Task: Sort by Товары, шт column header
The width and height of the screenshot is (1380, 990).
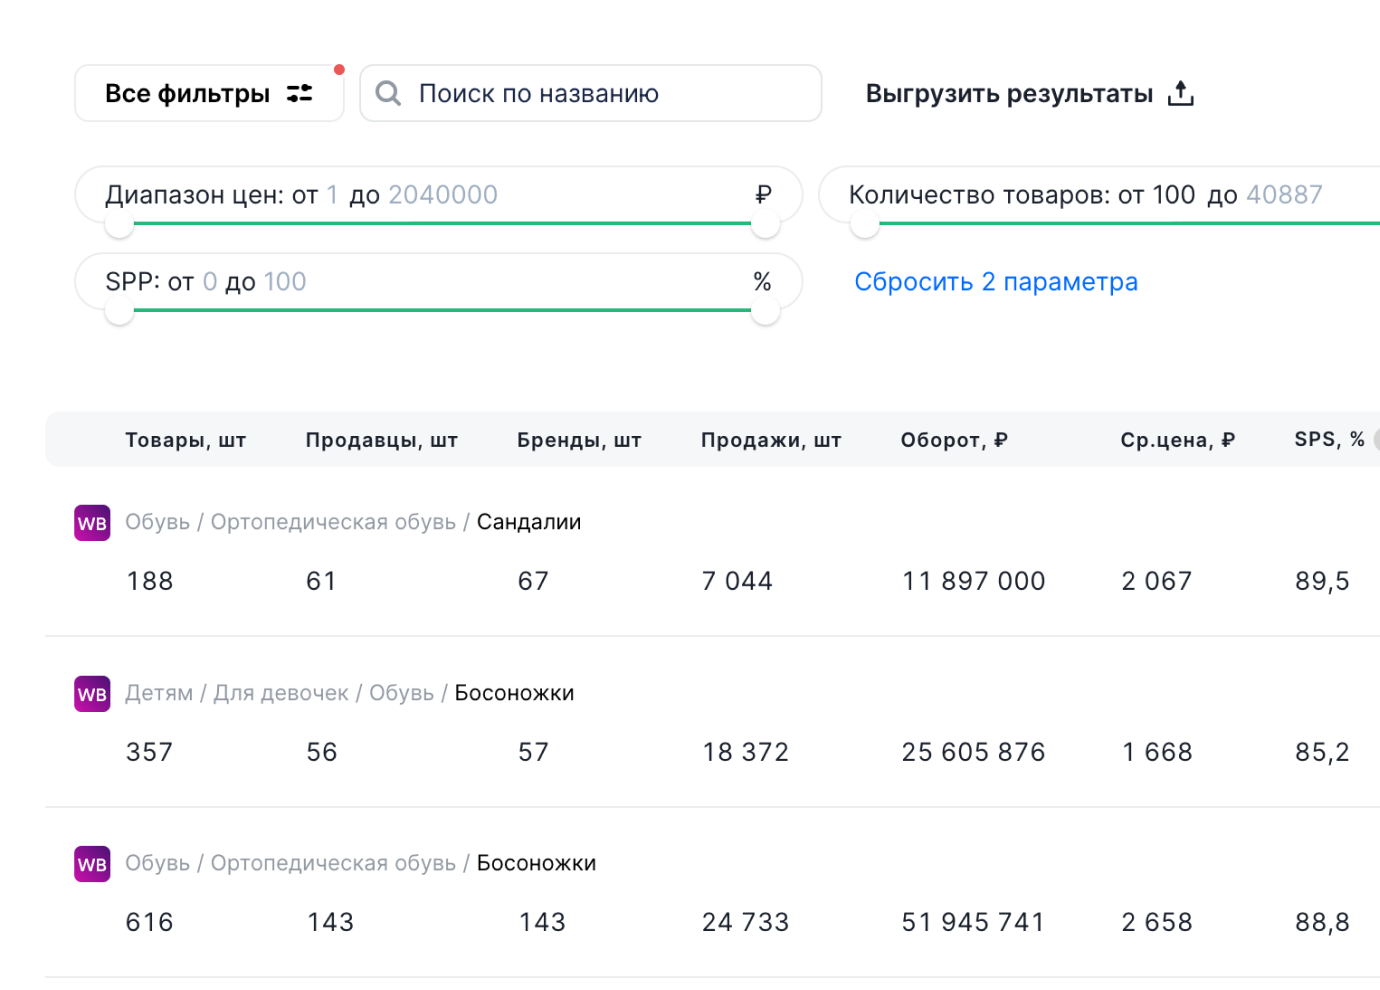Action: (x=185, y=440)
